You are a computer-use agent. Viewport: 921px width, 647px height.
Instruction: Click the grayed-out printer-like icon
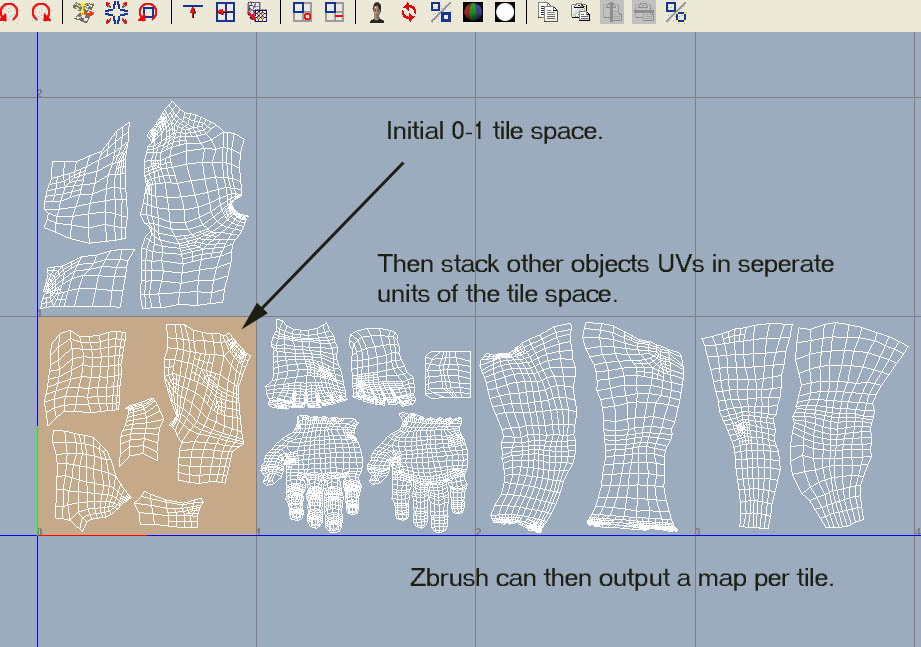(644, 12)
